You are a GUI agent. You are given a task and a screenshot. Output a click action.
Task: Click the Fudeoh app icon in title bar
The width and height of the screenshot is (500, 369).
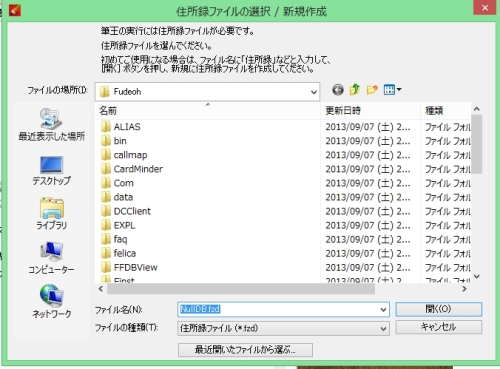point(15,10)
